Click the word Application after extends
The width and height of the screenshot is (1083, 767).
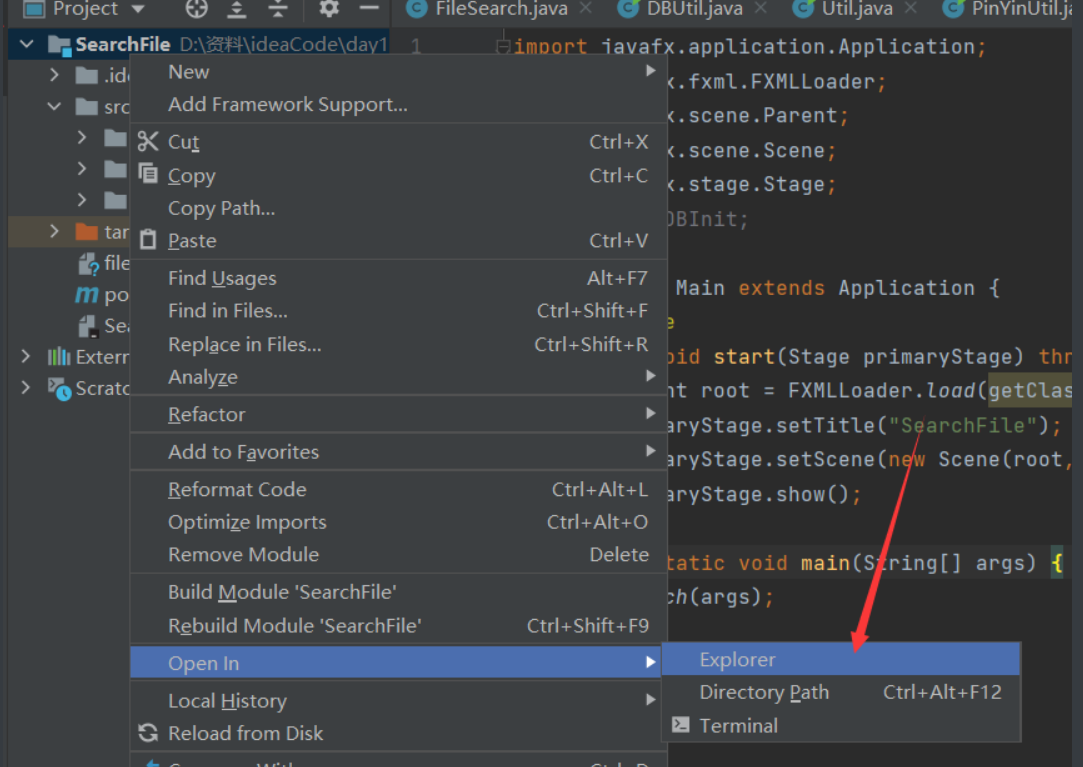click(906, 287)
